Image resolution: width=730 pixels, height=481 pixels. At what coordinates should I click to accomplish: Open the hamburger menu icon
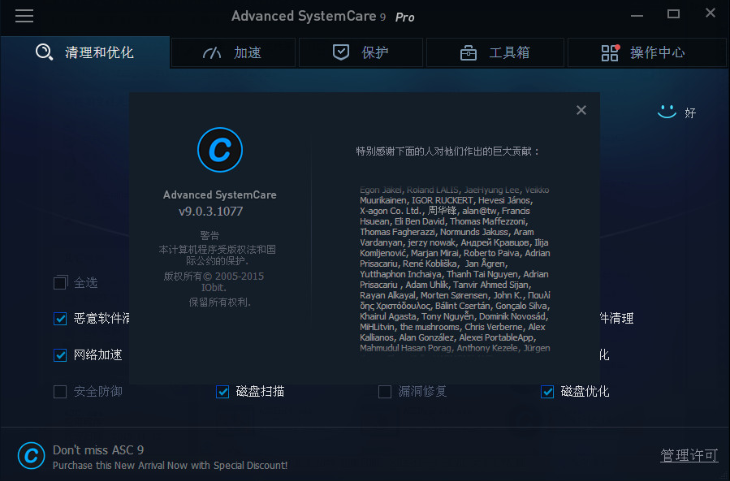tap(24, 16)
